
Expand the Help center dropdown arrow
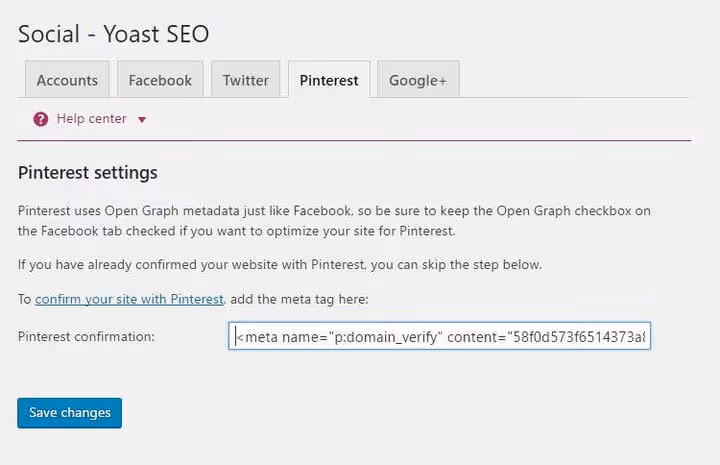(x=142, y=120)
